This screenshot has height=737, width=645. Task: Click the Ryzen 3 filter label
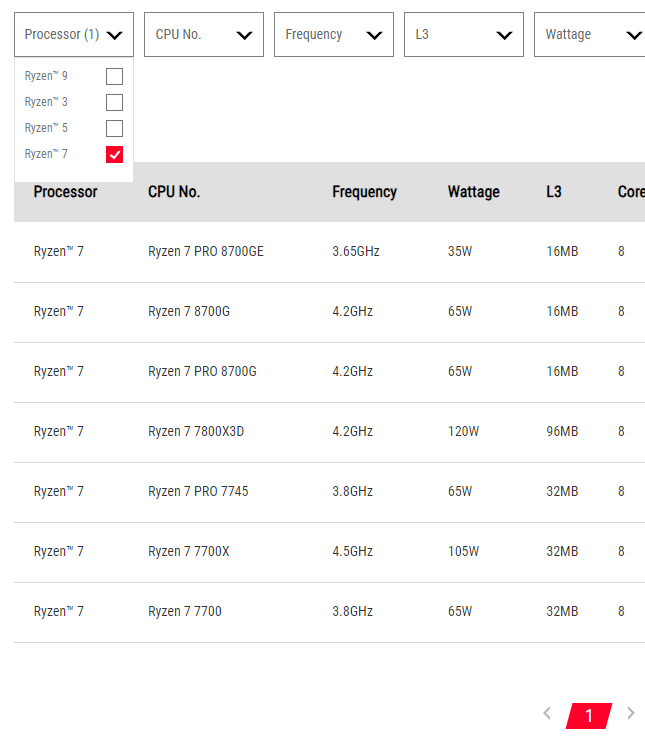[46, 102]
